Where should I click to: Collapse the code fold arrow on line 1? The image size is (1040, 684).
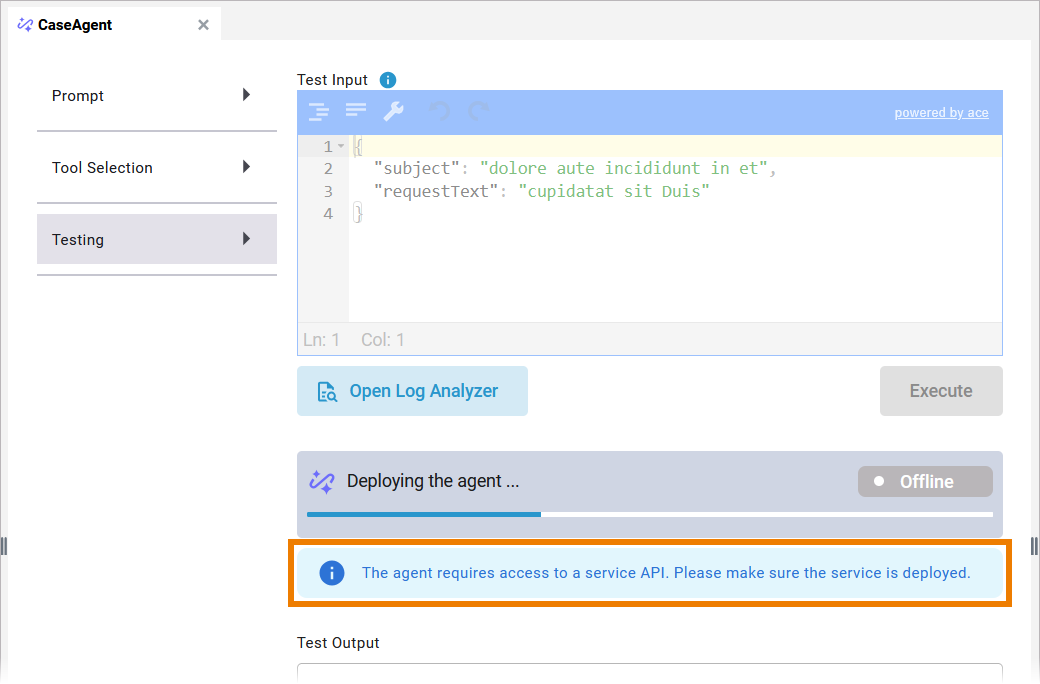(341, 147)
